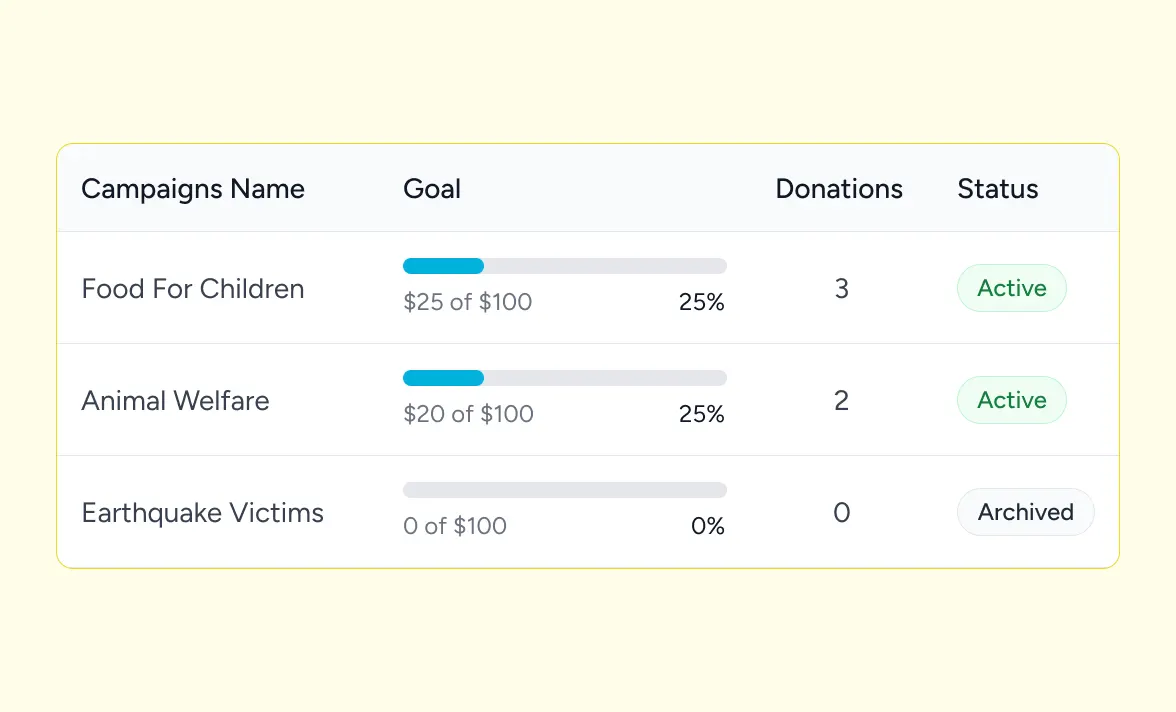The image size is (1176, 712).
Task: Click the 0% label for Earthquake Victims
Action: [x=708, y=526]
